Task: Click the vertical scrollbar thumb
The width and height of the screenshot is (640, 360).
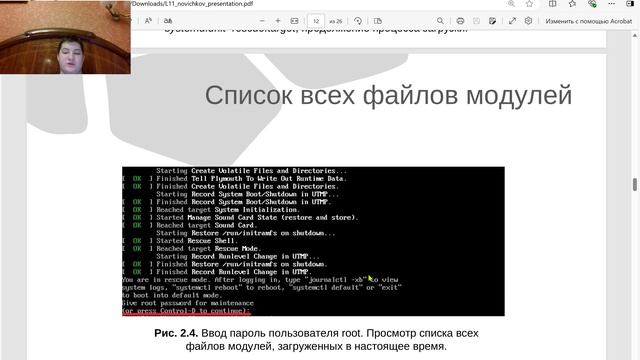Action: [635, 184]
